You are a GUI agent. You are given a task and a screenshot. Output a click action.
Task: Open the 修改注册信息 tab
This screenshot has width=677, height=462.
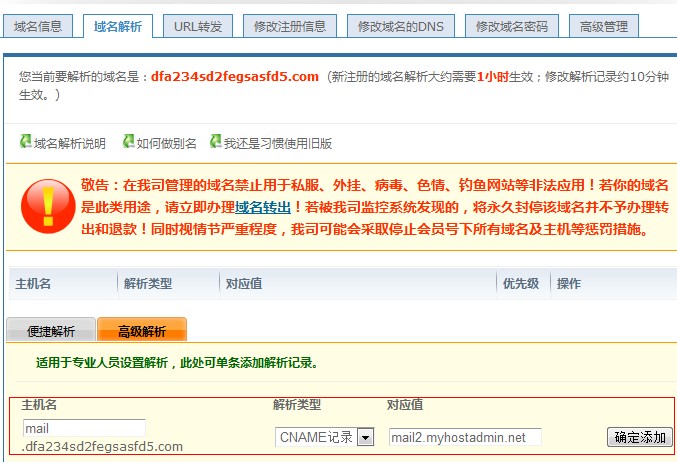tap(289, 26)
